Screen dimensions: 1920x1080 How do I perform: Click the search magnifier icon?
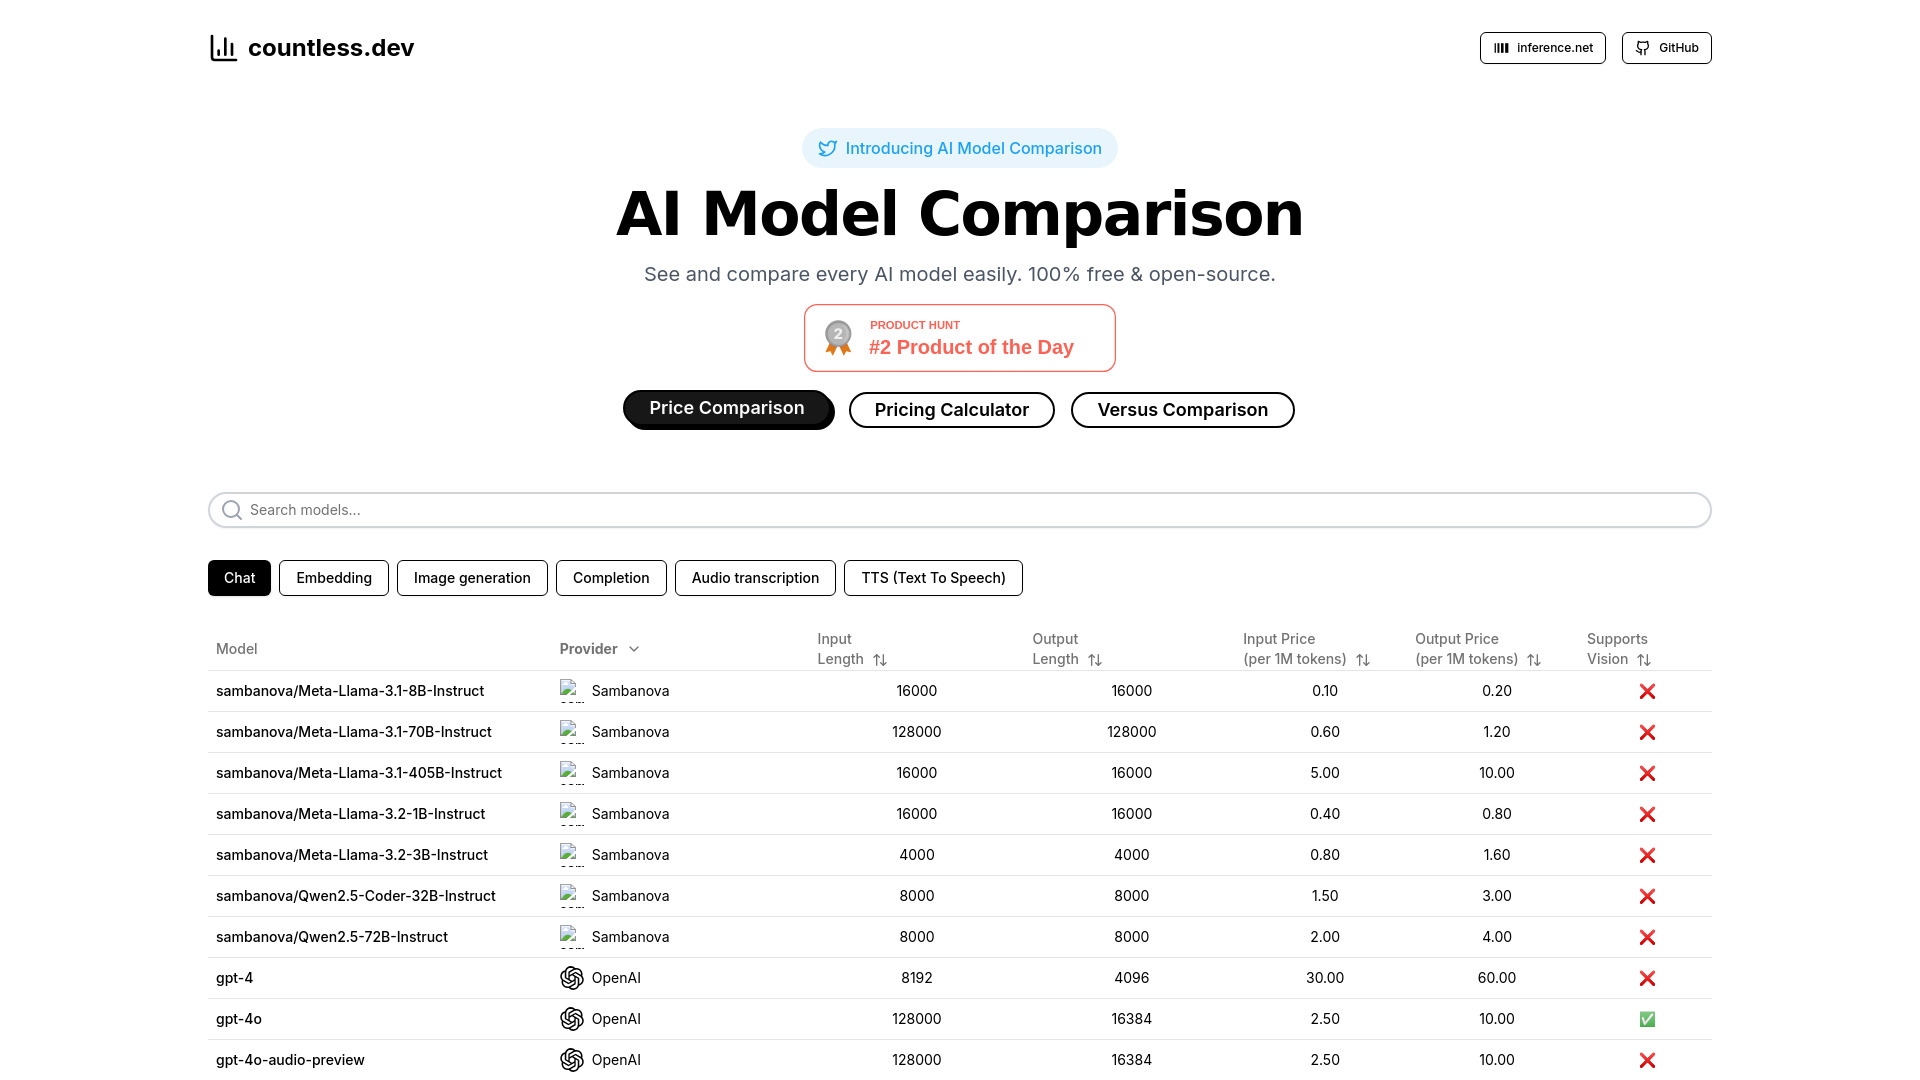[232, 510]
